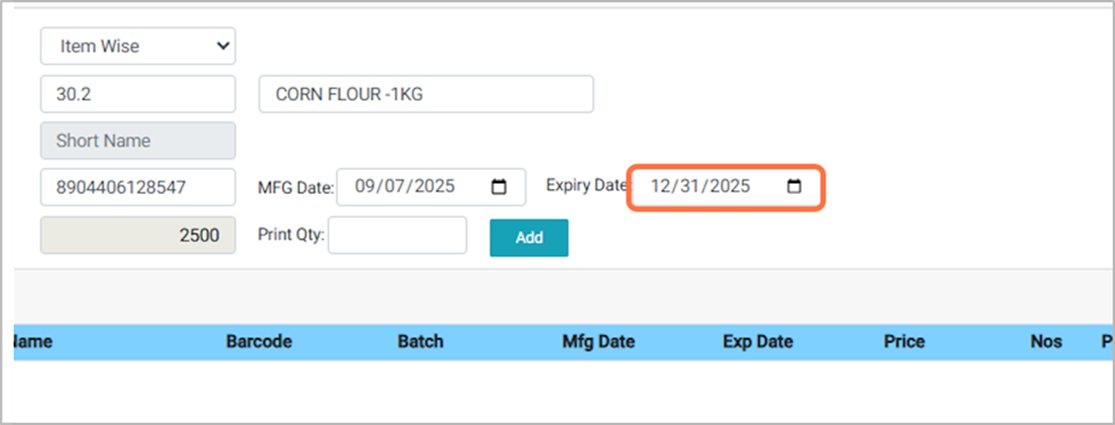1115x425 pixels.
Task: Click the Exp Date column header
Action: pyautogui.click(x=757, y=342)
